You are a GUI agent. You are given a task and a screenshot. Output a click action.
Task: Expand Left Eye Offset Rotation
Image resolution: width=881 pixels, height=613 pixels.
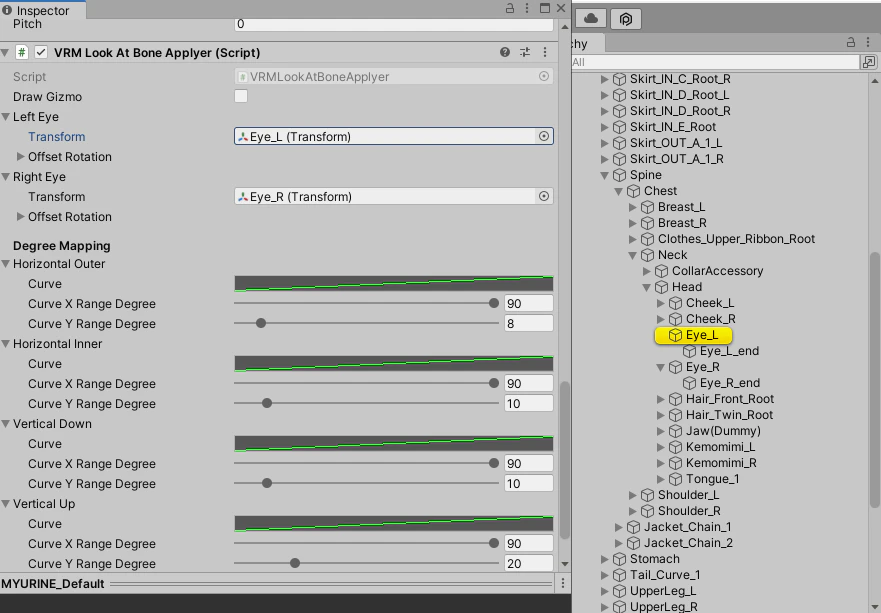21,157
